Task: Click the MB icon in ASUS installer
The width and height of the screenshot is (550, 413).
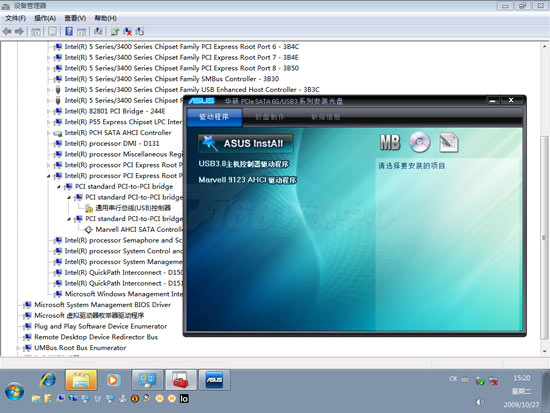Action: (x=390, y=142)
